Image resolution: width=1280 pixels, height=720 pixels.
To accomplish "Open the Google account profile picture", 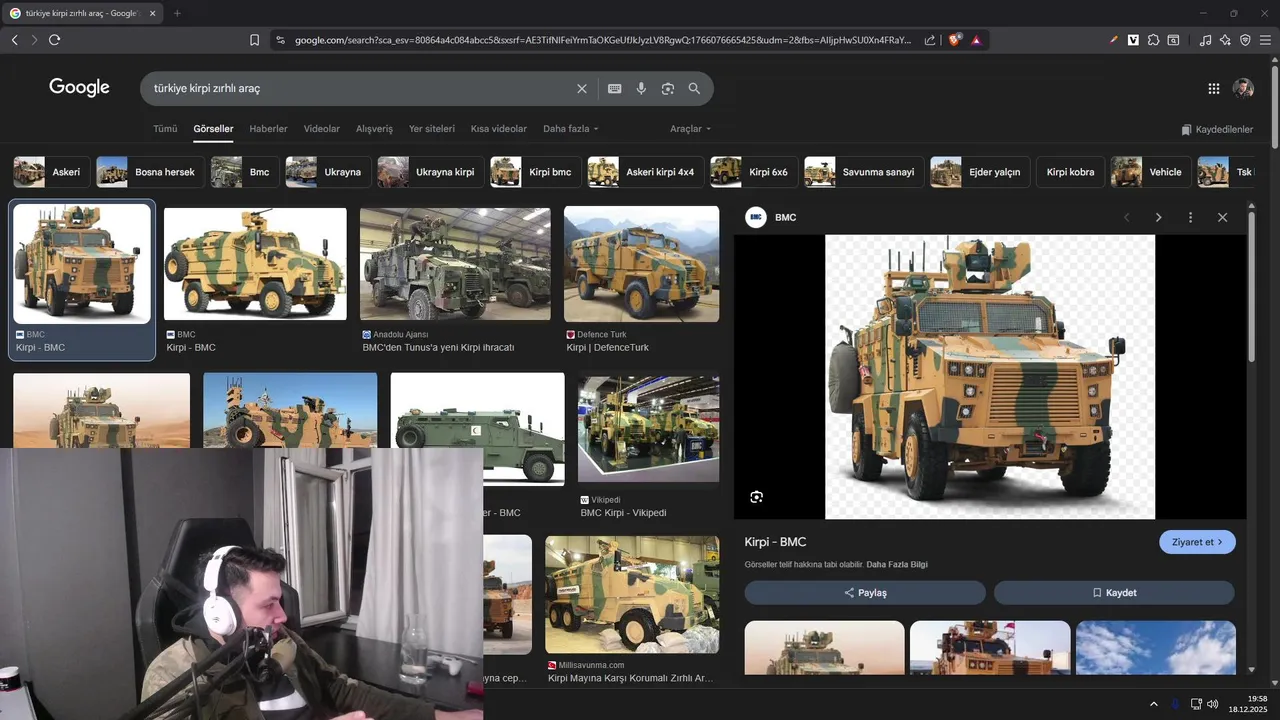I will pyautogui.click(x=1243, y=88).
